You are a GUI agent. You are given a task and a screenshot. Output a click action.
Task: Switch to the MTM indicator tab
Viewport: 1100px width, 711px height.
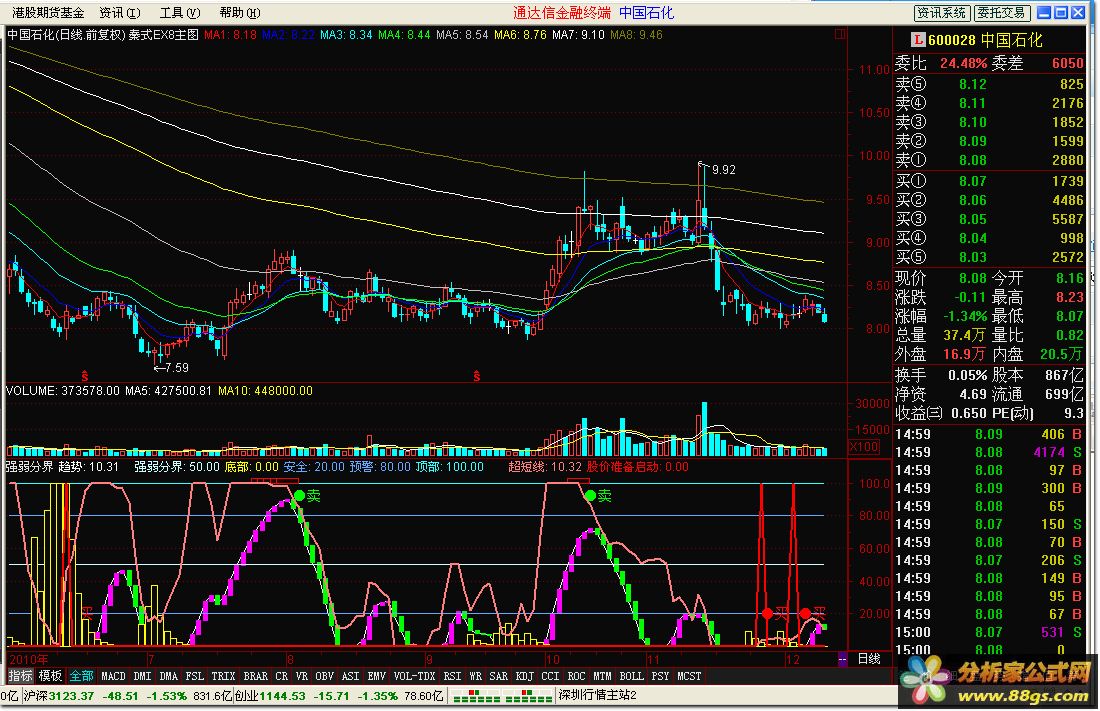pyautogui.click(x=603, y=676)
